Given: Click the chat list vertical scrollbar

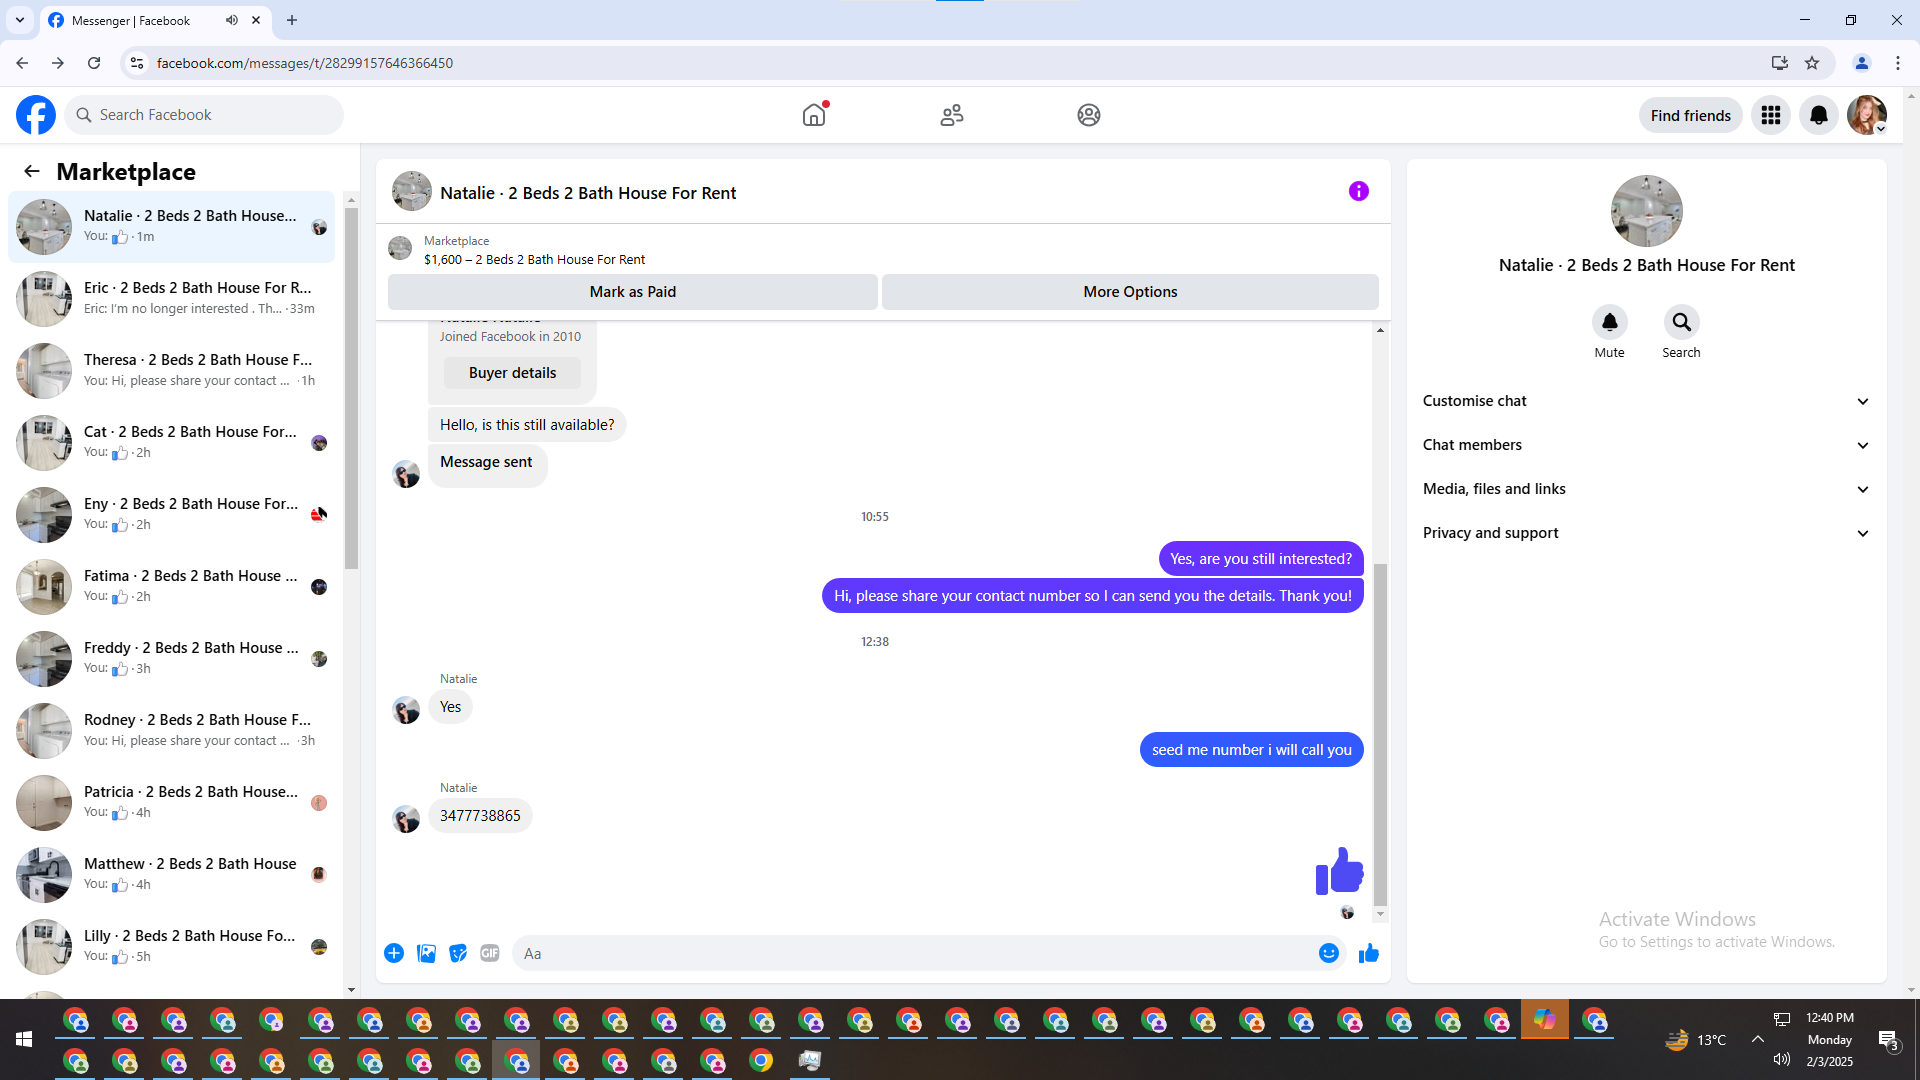Looking at the screenshot, I should pos(351,389).
